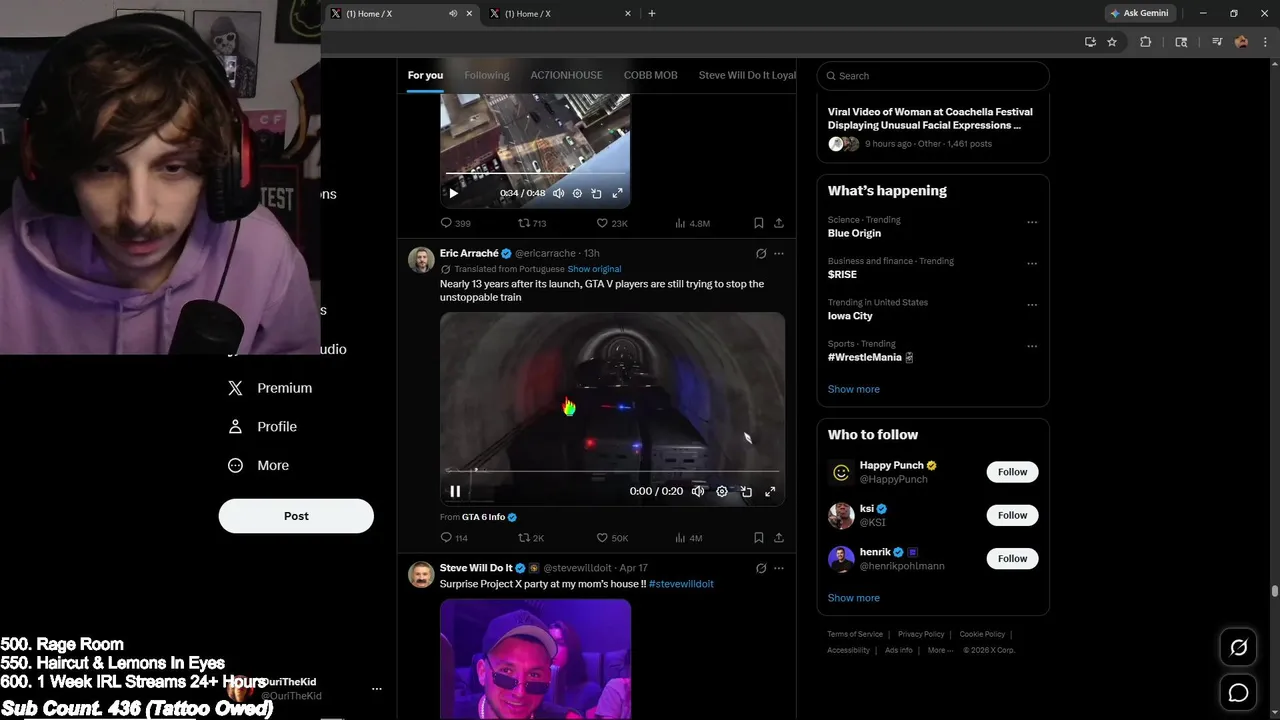Screen dimensions: 1280x720
Task: Open picture-in-picture for the 0:34 / 0:48 video
Action: pyautogui.click(x=596, y=193)
